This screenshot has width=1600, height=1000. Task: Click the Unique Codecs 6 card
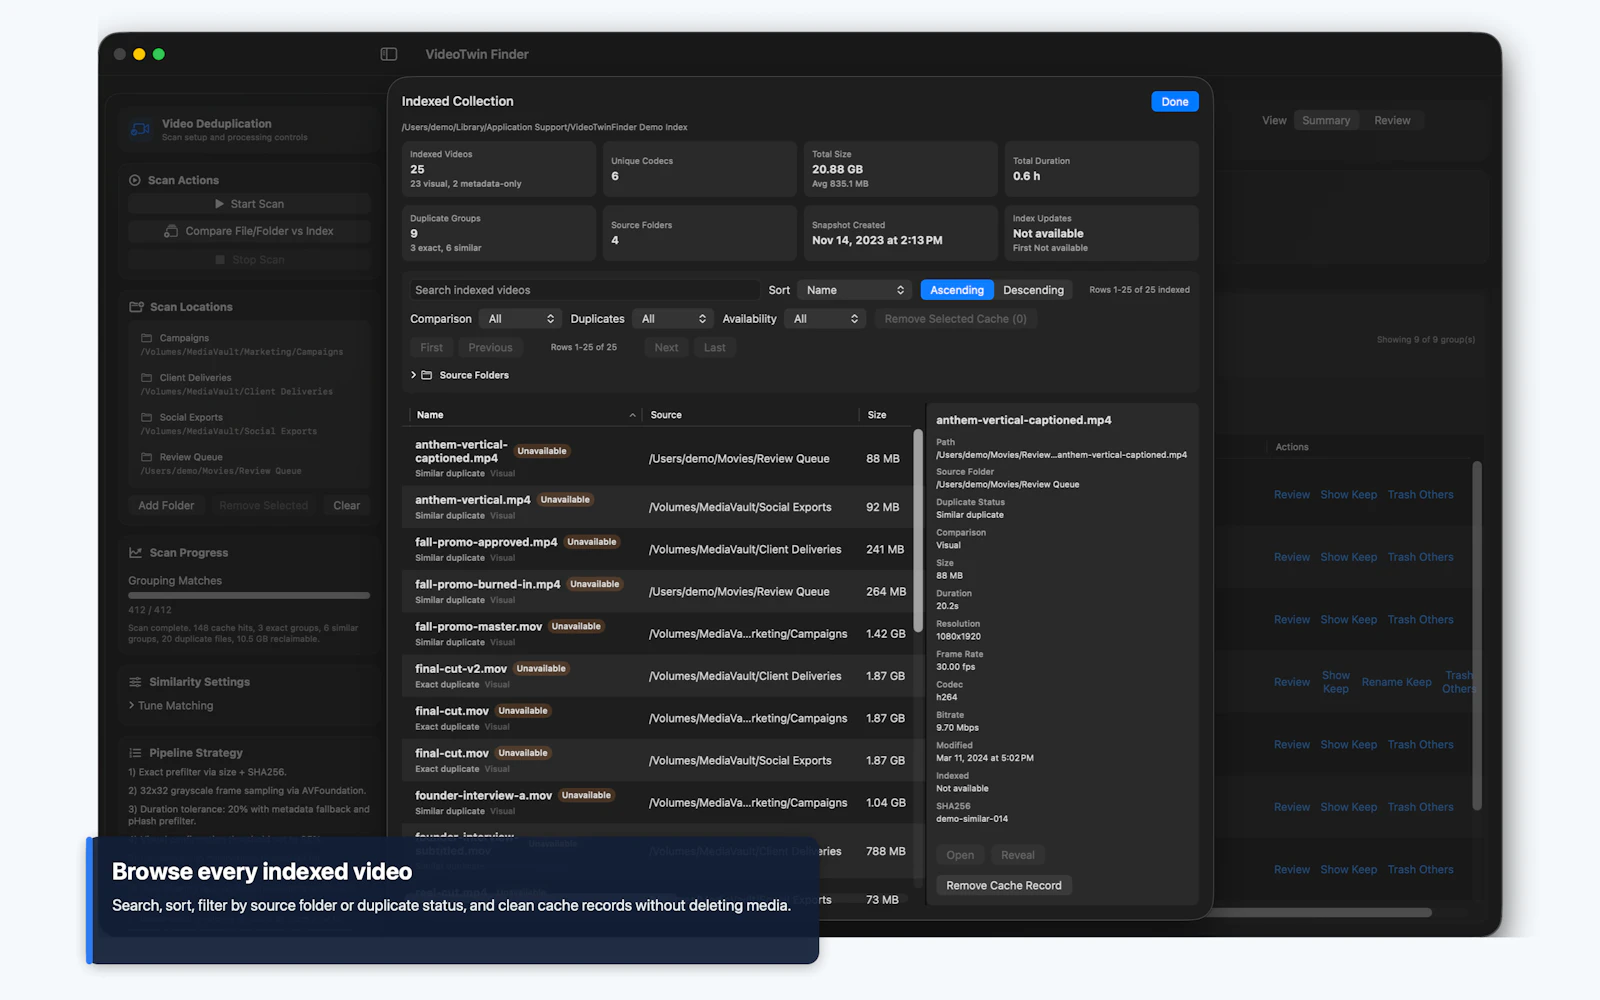click(700, 169)
